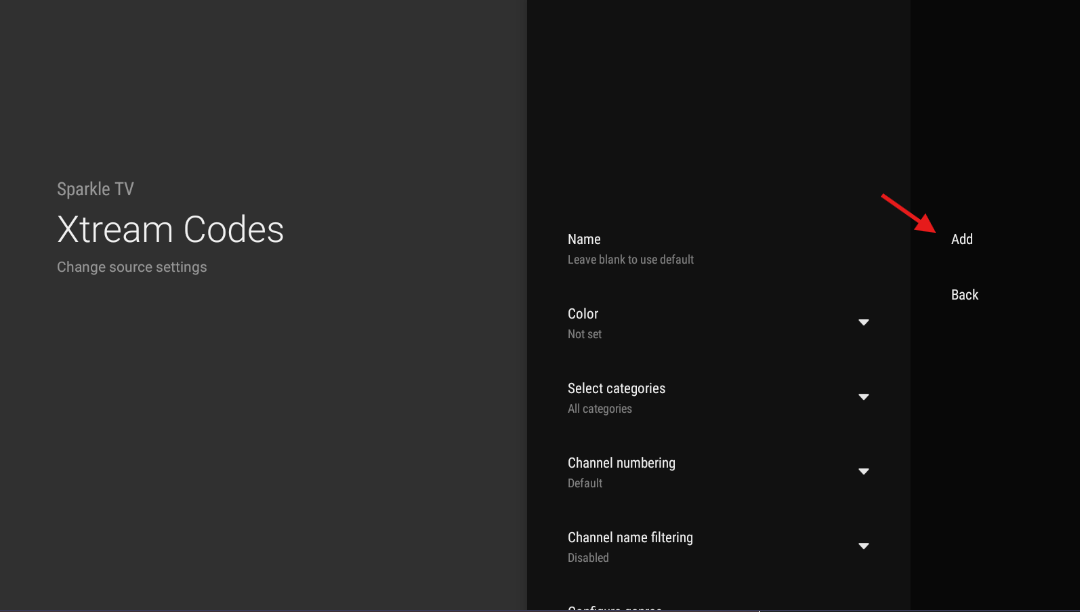Select the Name input field

718,249
